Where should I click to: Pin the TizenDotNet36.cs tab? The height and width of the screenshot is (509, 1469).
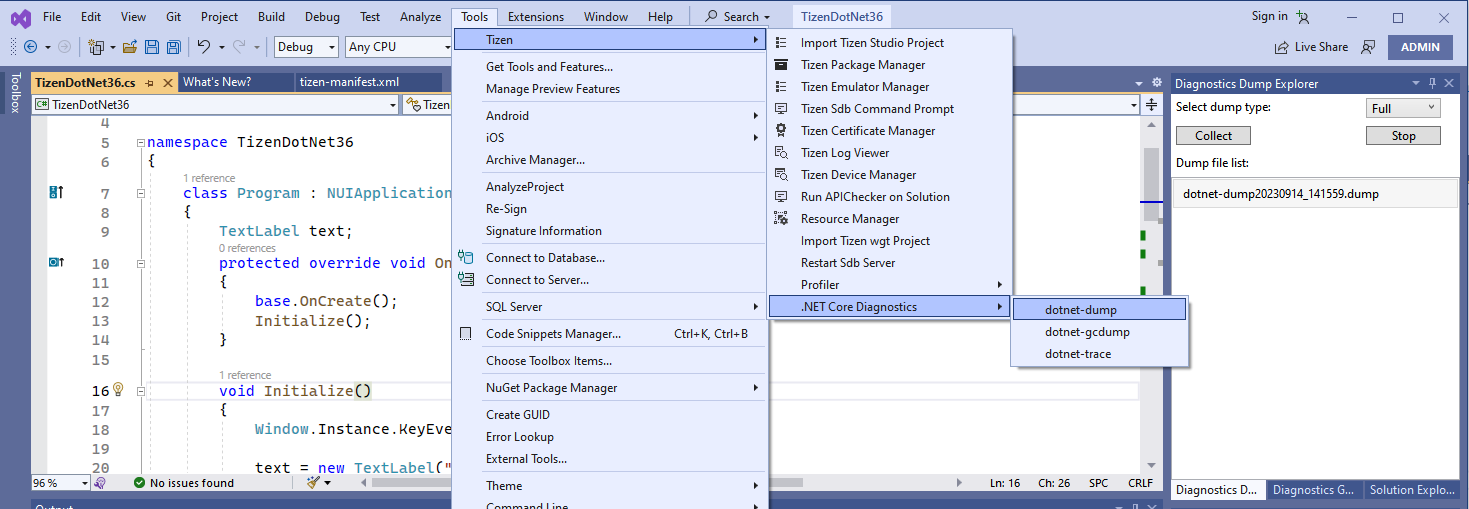pos(149,82)
